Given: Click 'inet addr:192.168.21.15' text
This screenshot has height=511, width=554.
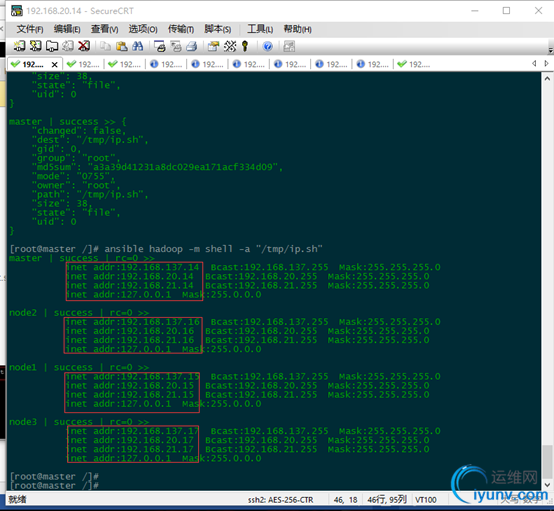Looking at the screenshot, I should (x=130, y=394).
